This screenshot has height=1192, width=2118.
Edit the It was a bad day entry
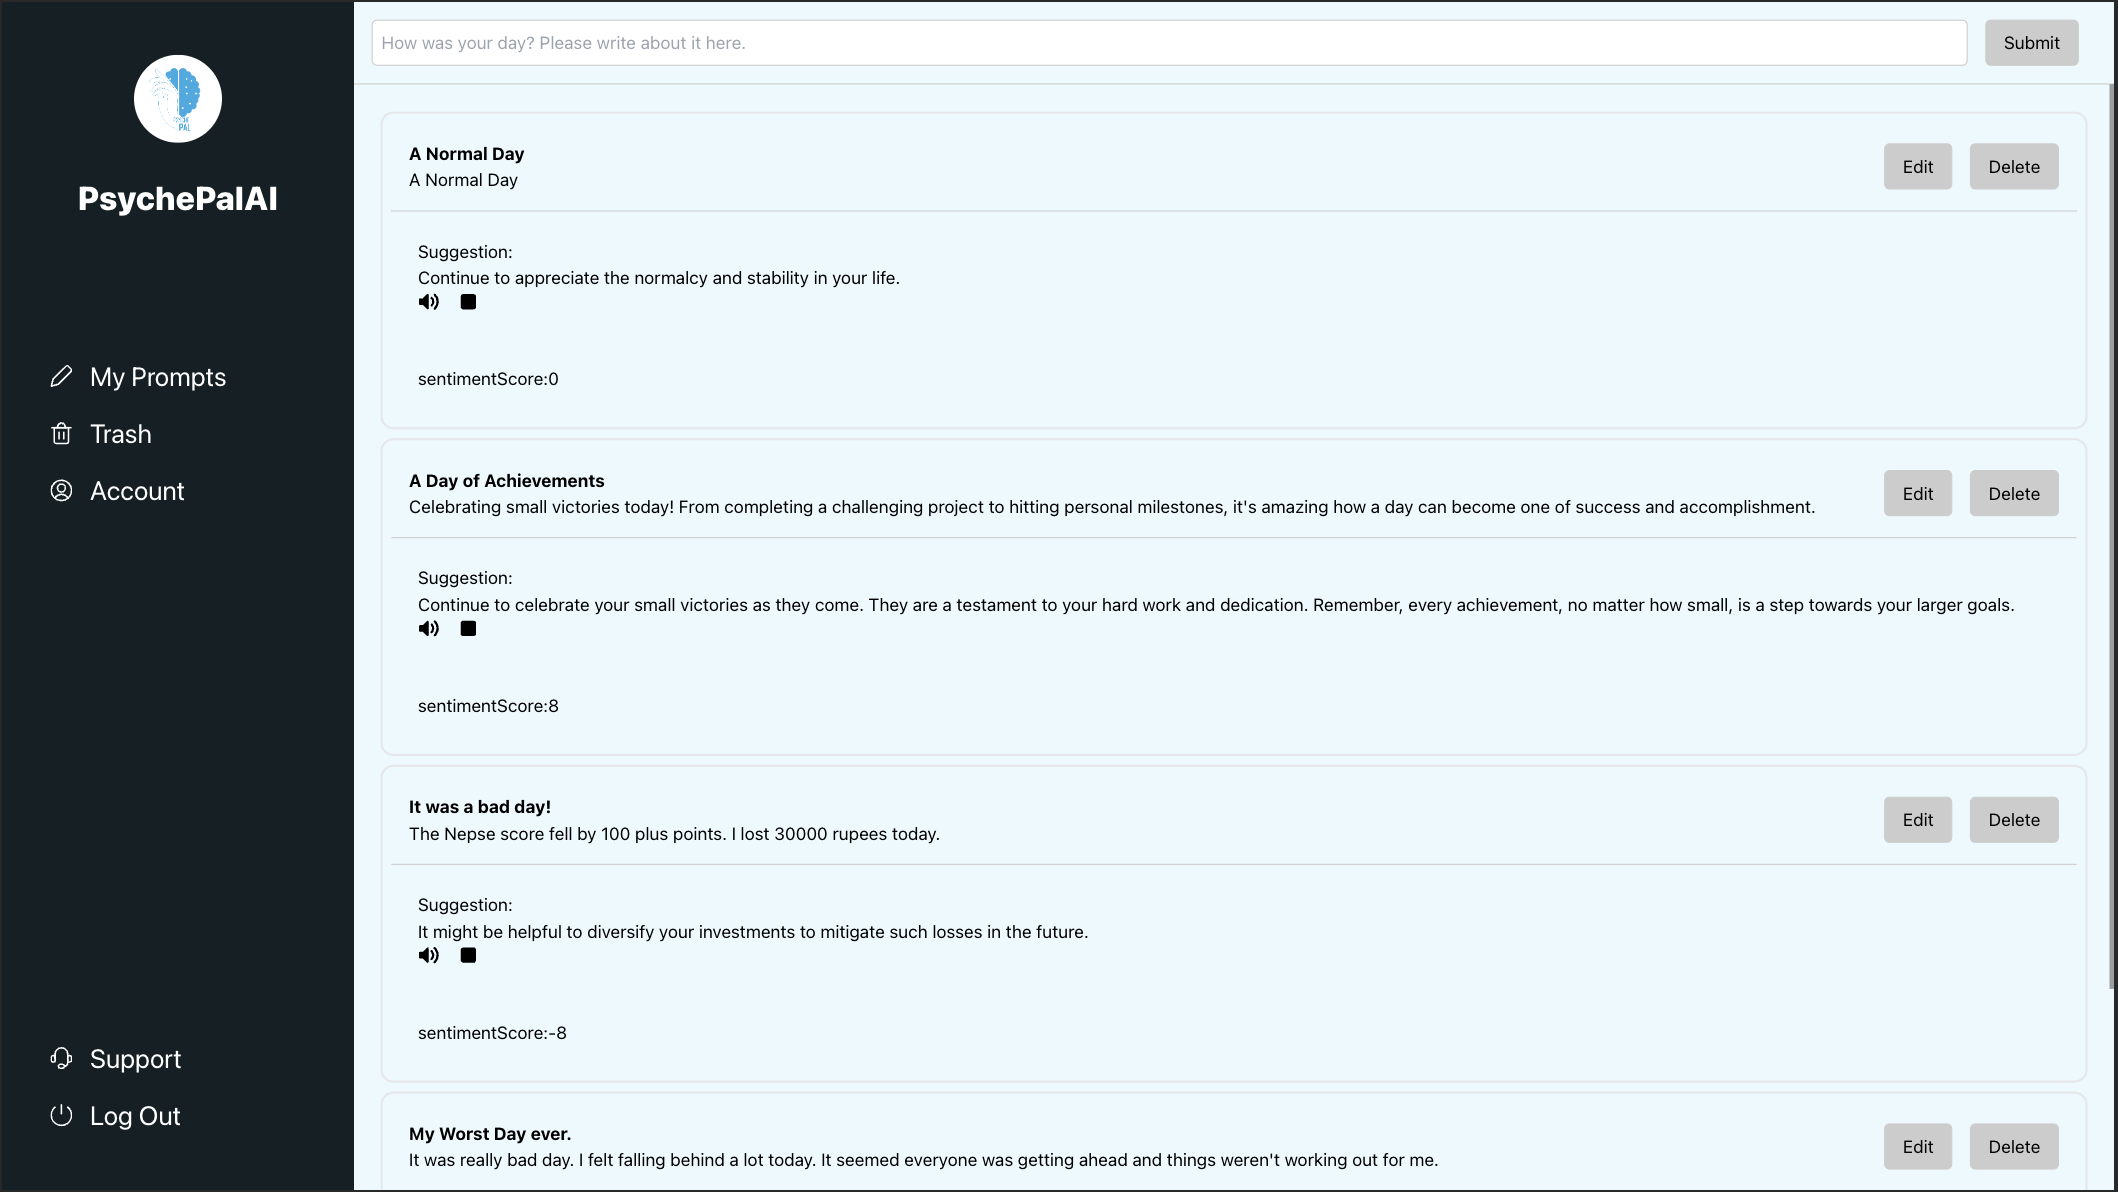tap(1917, 820)
